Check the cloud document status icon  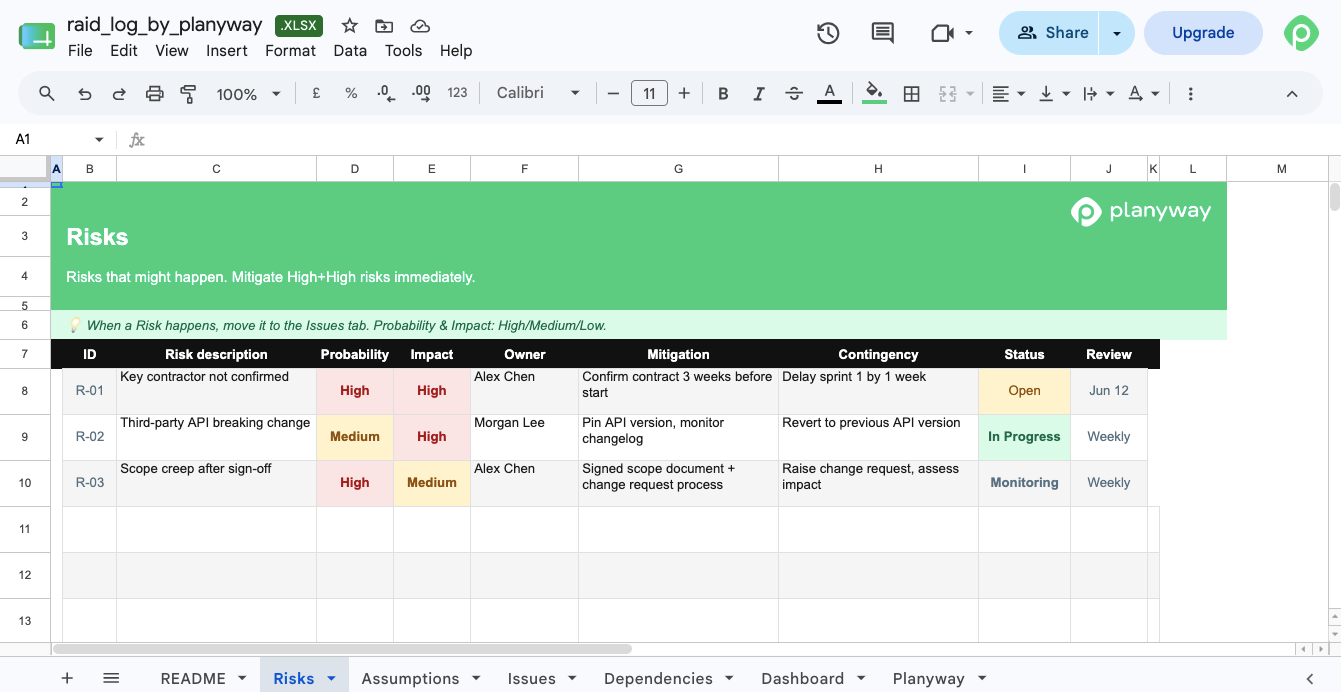pyautogui.click(x=420, y=26)
